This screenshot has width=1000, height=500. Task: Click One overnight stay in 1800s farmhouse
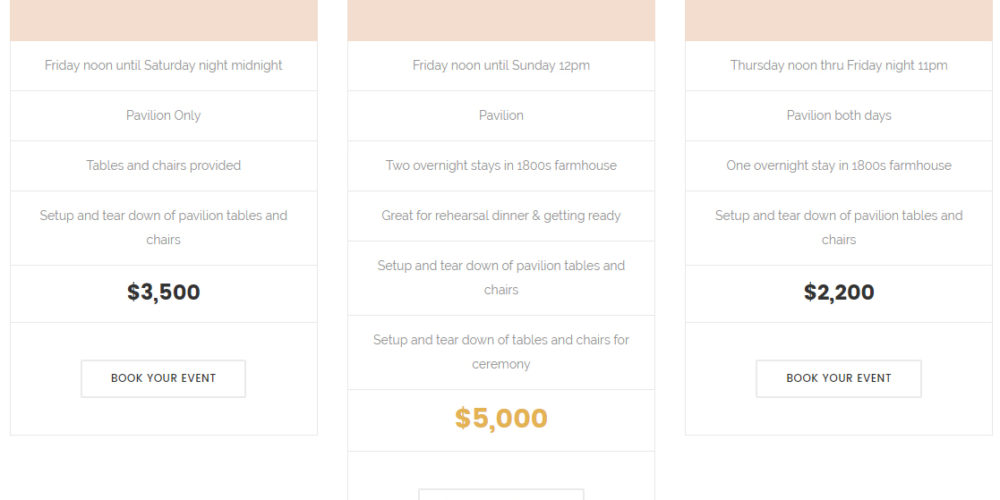[839, 166]
